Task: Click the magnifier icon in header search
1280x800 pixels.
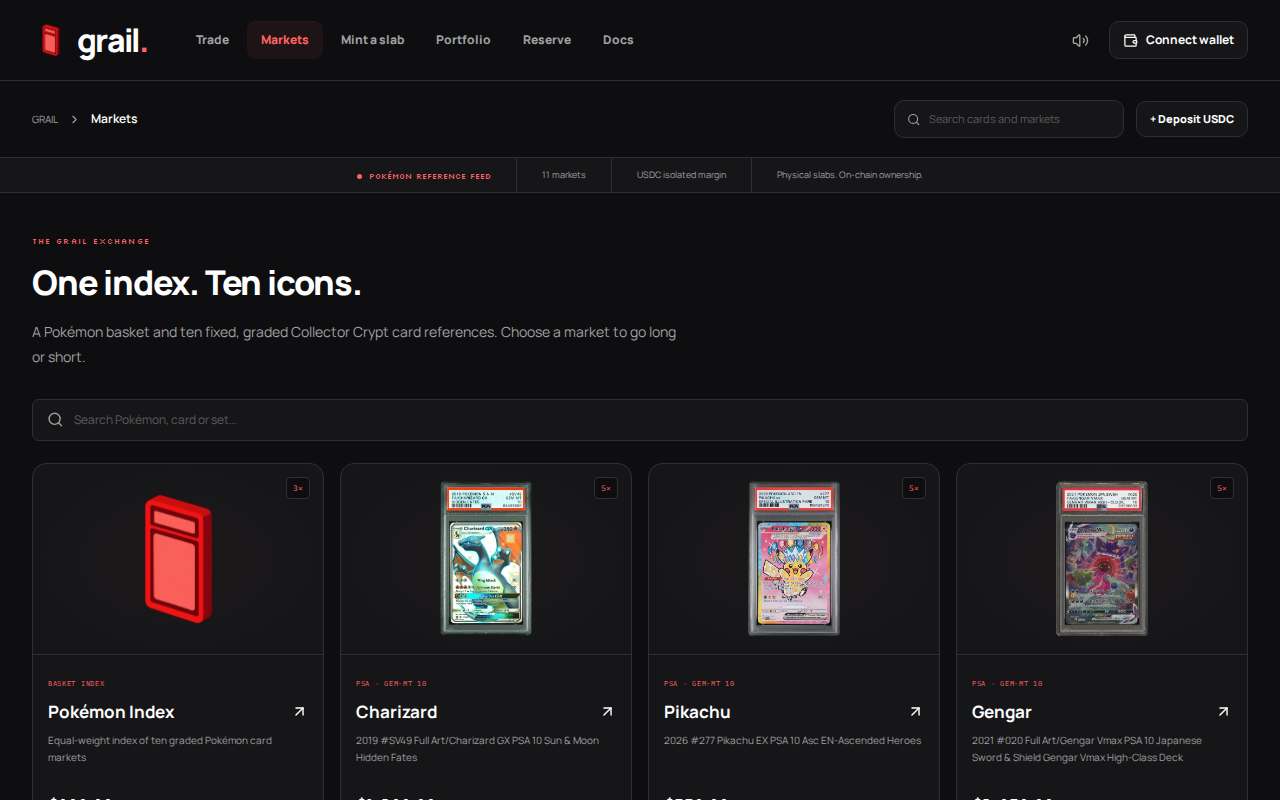Action: 913,119
